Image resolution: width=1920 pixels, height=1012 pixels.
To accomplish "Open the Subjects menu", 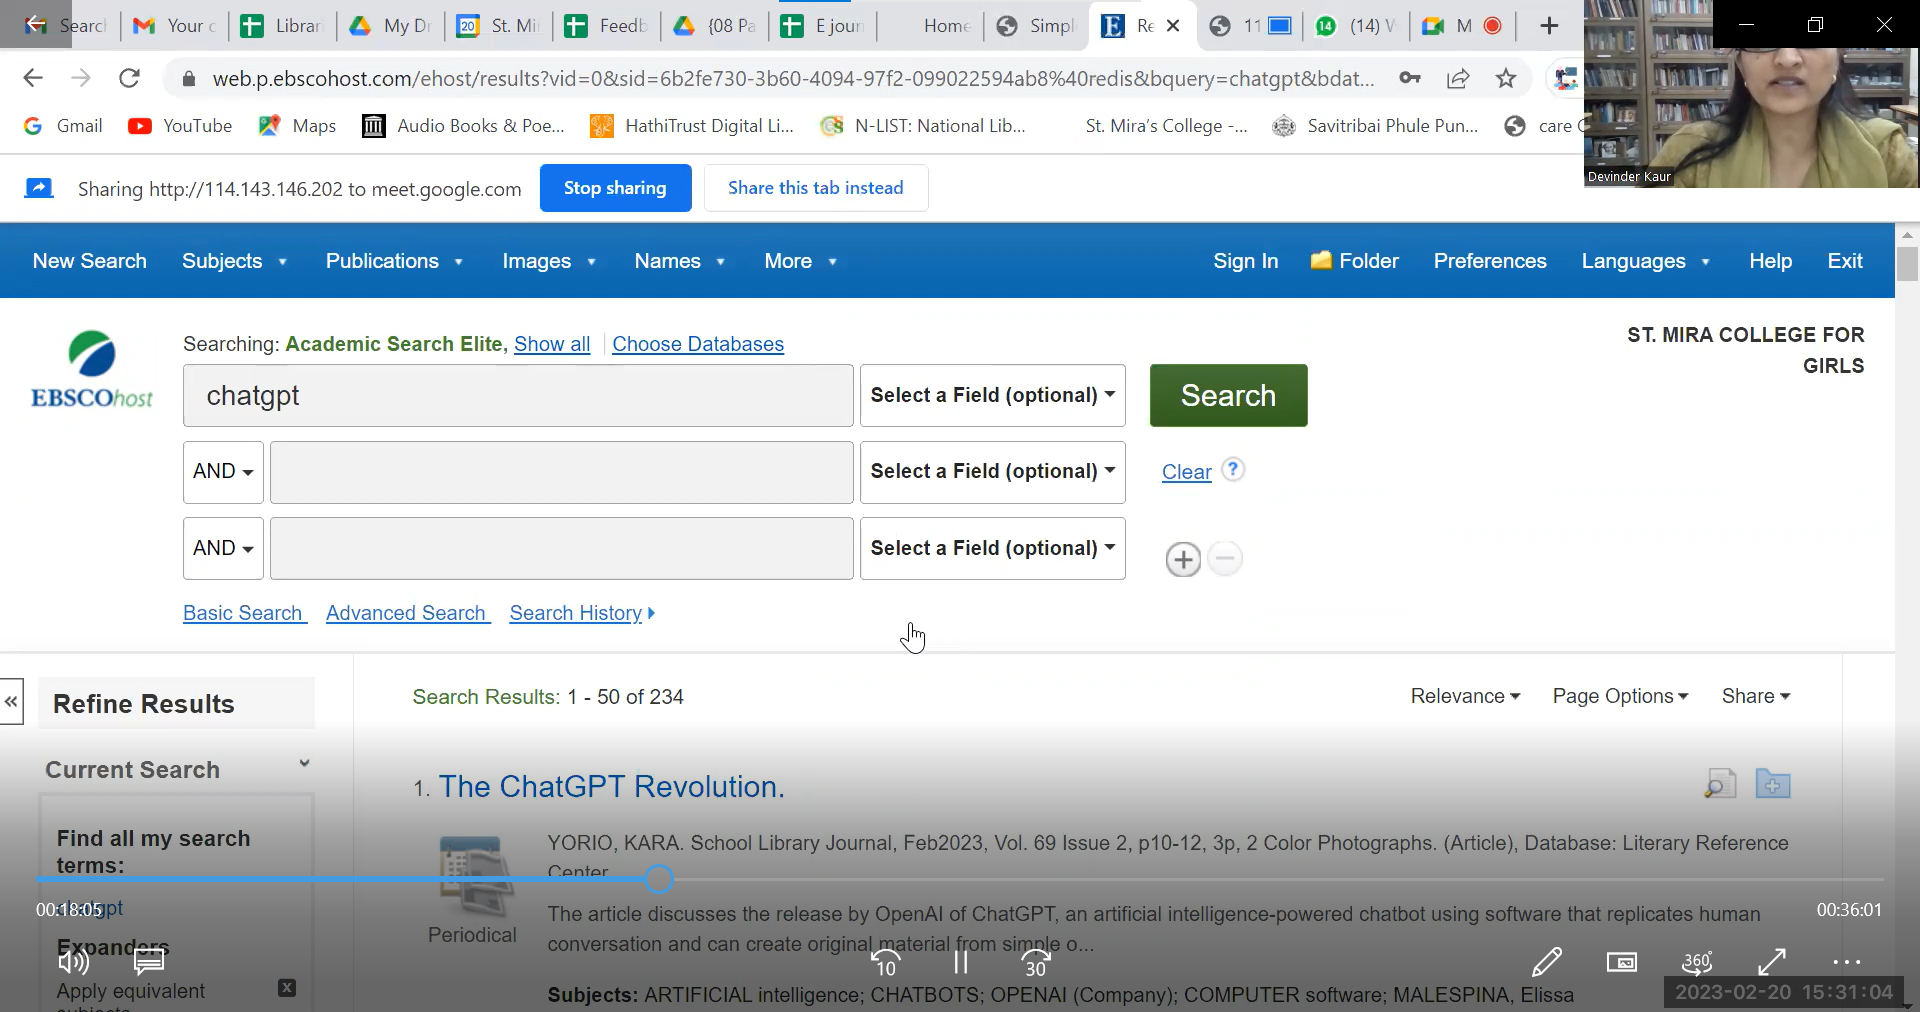I will click(234, 261).
